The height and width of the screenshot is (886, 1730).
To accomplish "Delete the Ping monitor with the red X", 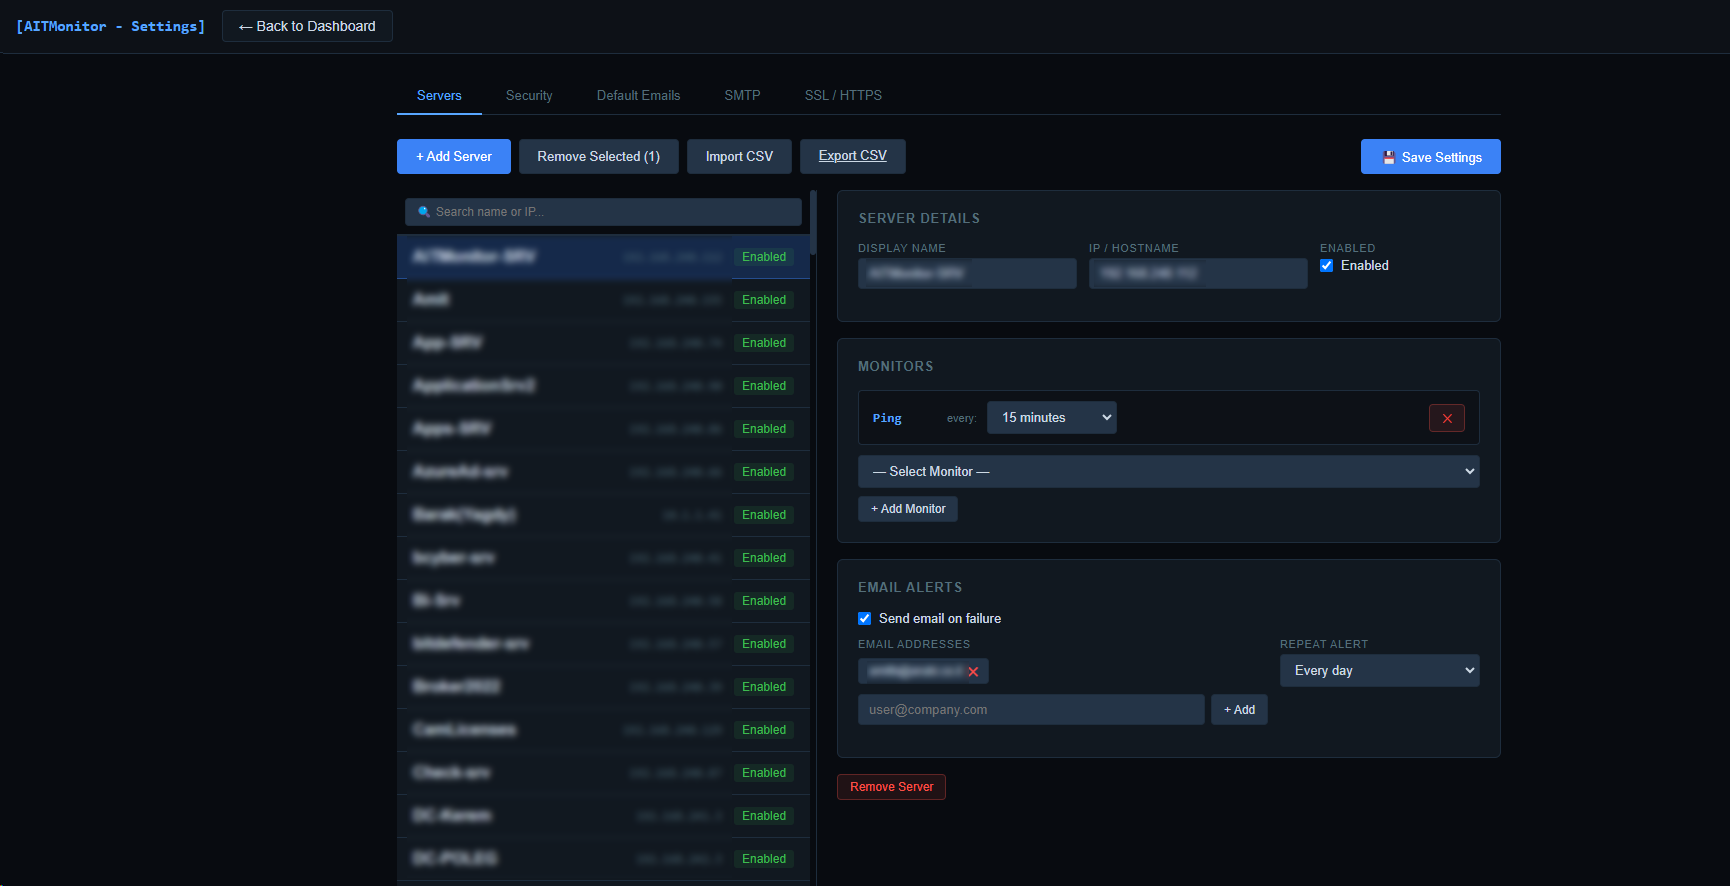I will (1447, 418).
